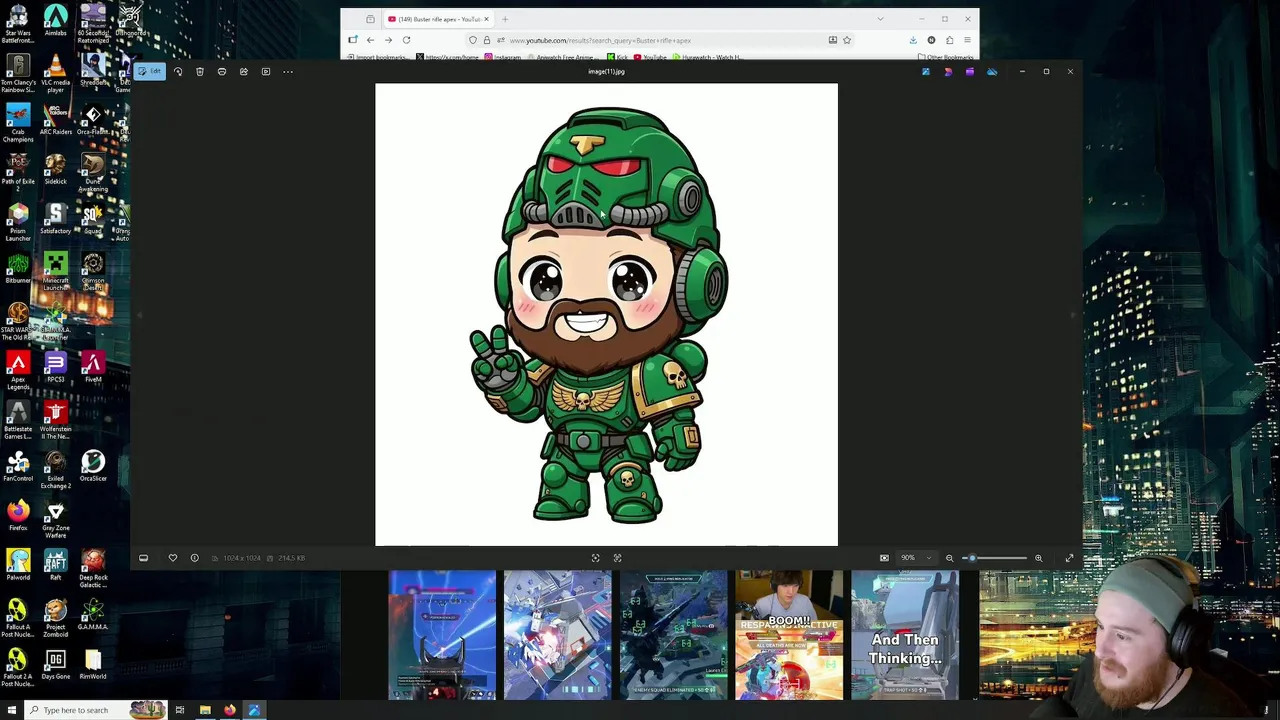Open the Palworld desktop shortcut
This screenshot has width=1280, height=720.
tap(18, 565)
